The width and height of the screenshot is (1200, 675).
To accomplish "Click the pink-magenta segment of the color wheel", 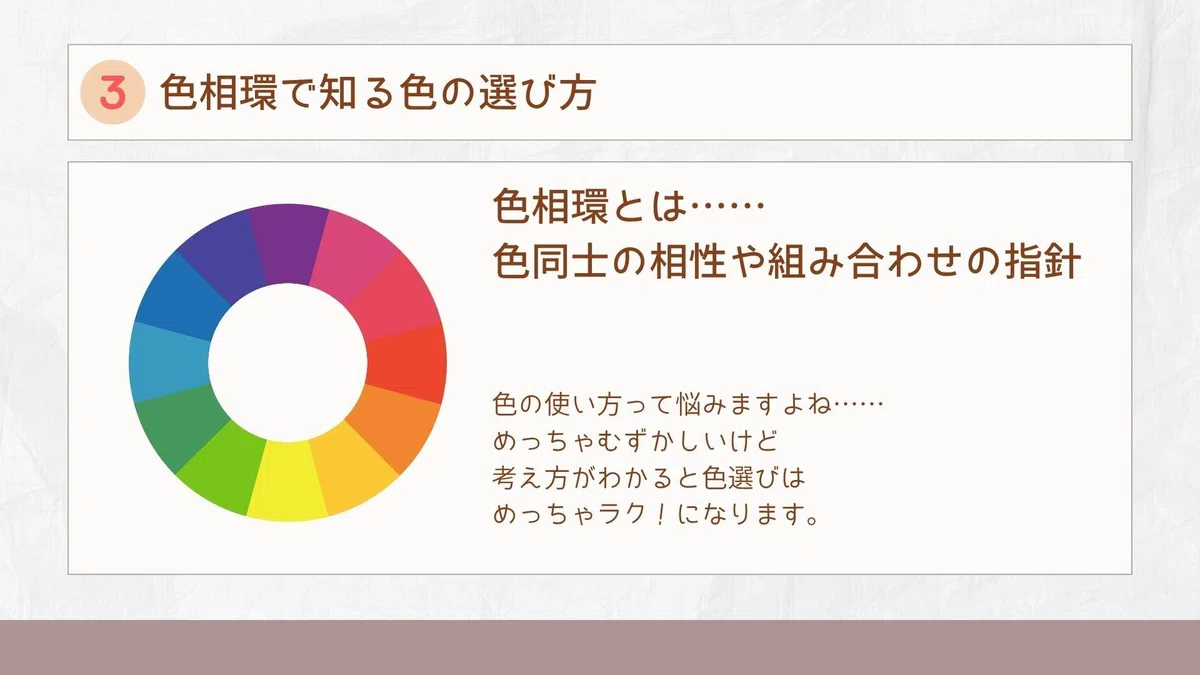I will coord(356,256).
